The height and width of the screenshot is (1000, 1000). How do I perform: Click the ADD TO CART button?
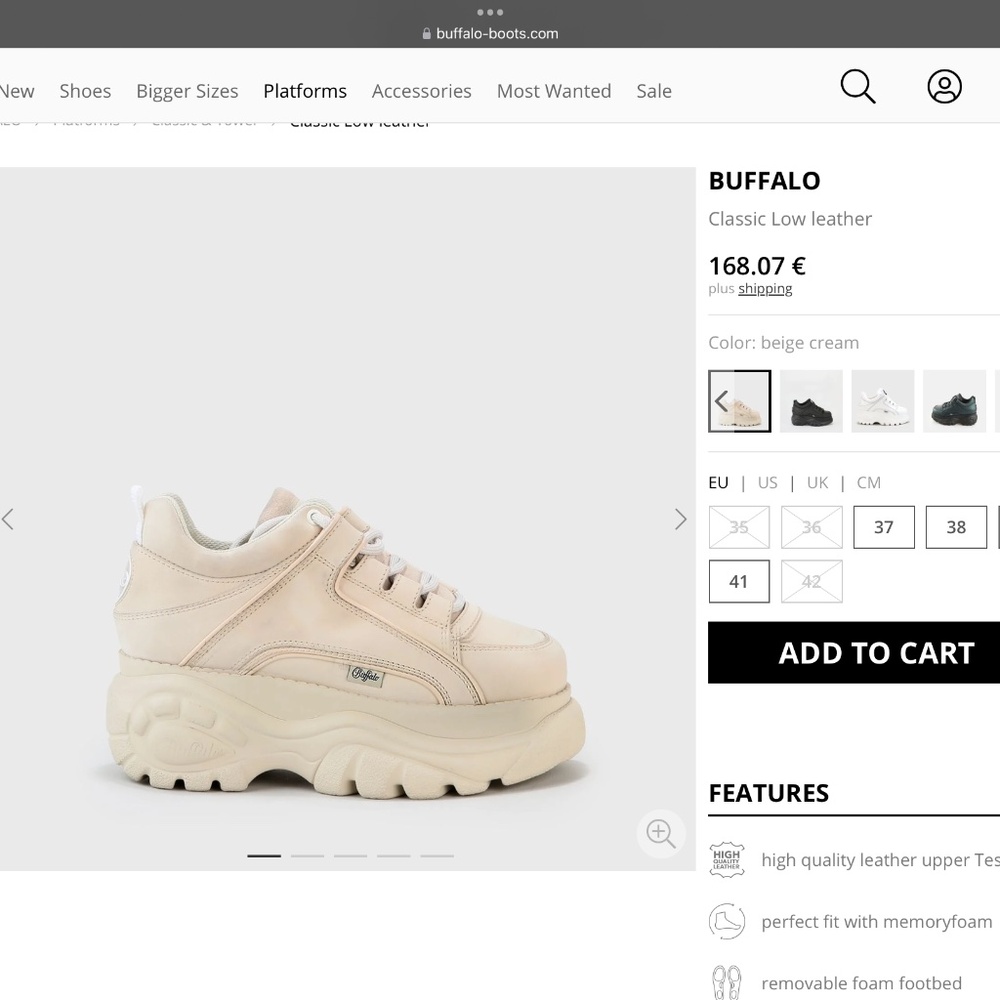854,652
